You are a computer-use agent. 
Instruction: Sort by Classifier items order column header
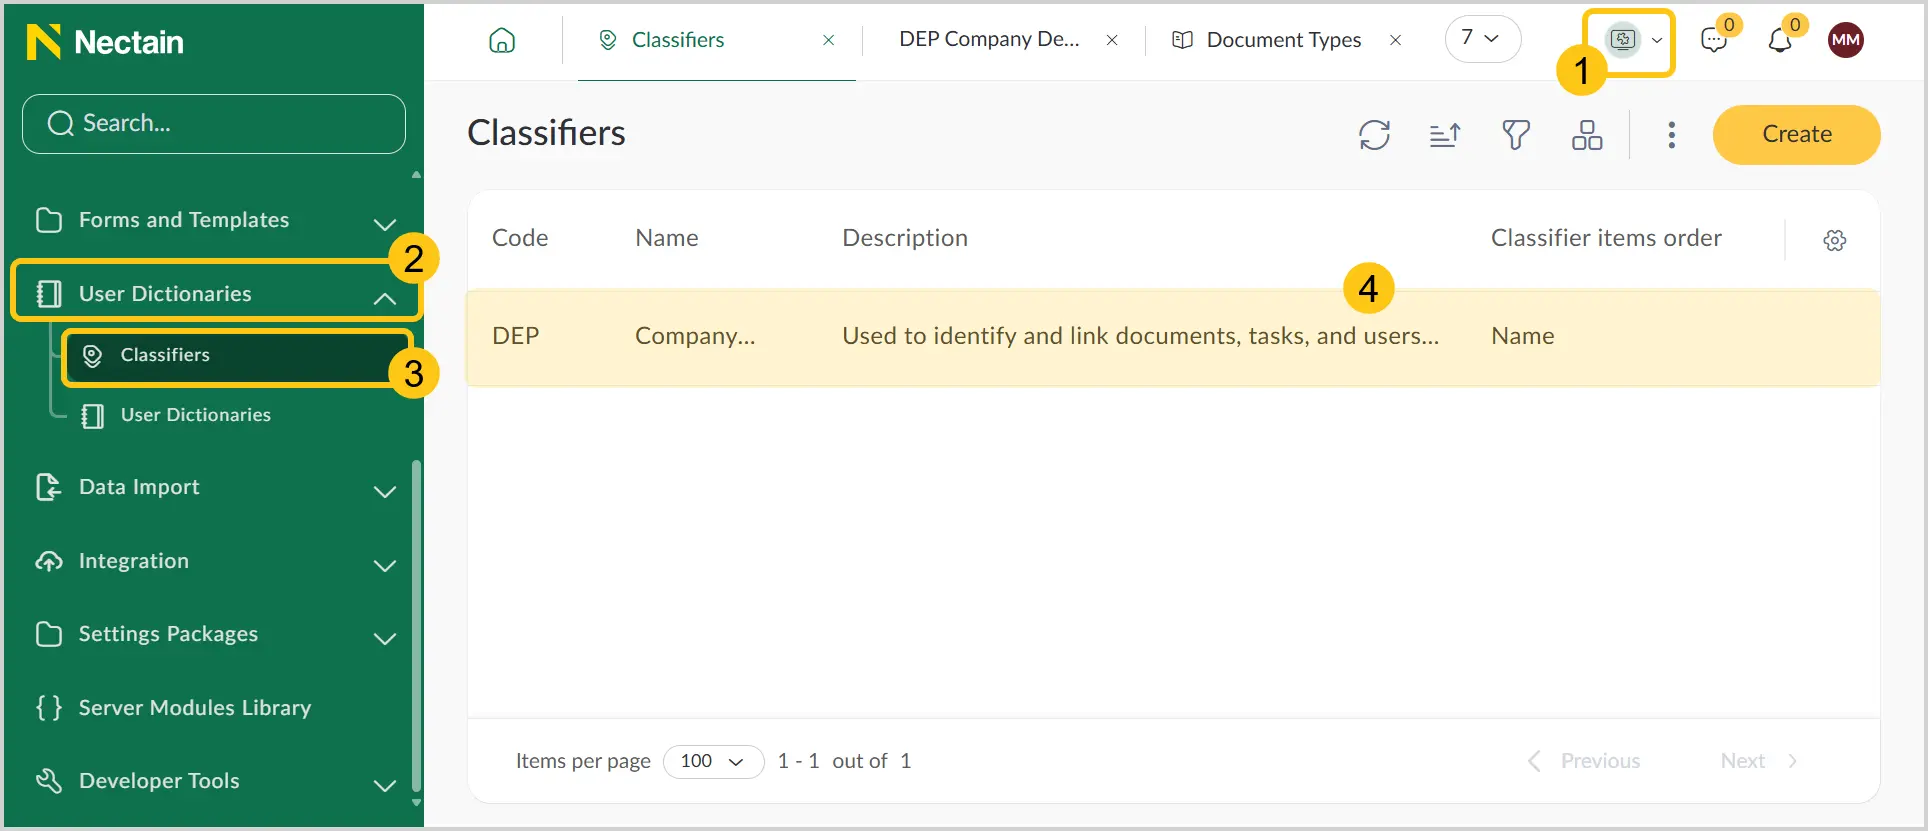(1606, 238)
